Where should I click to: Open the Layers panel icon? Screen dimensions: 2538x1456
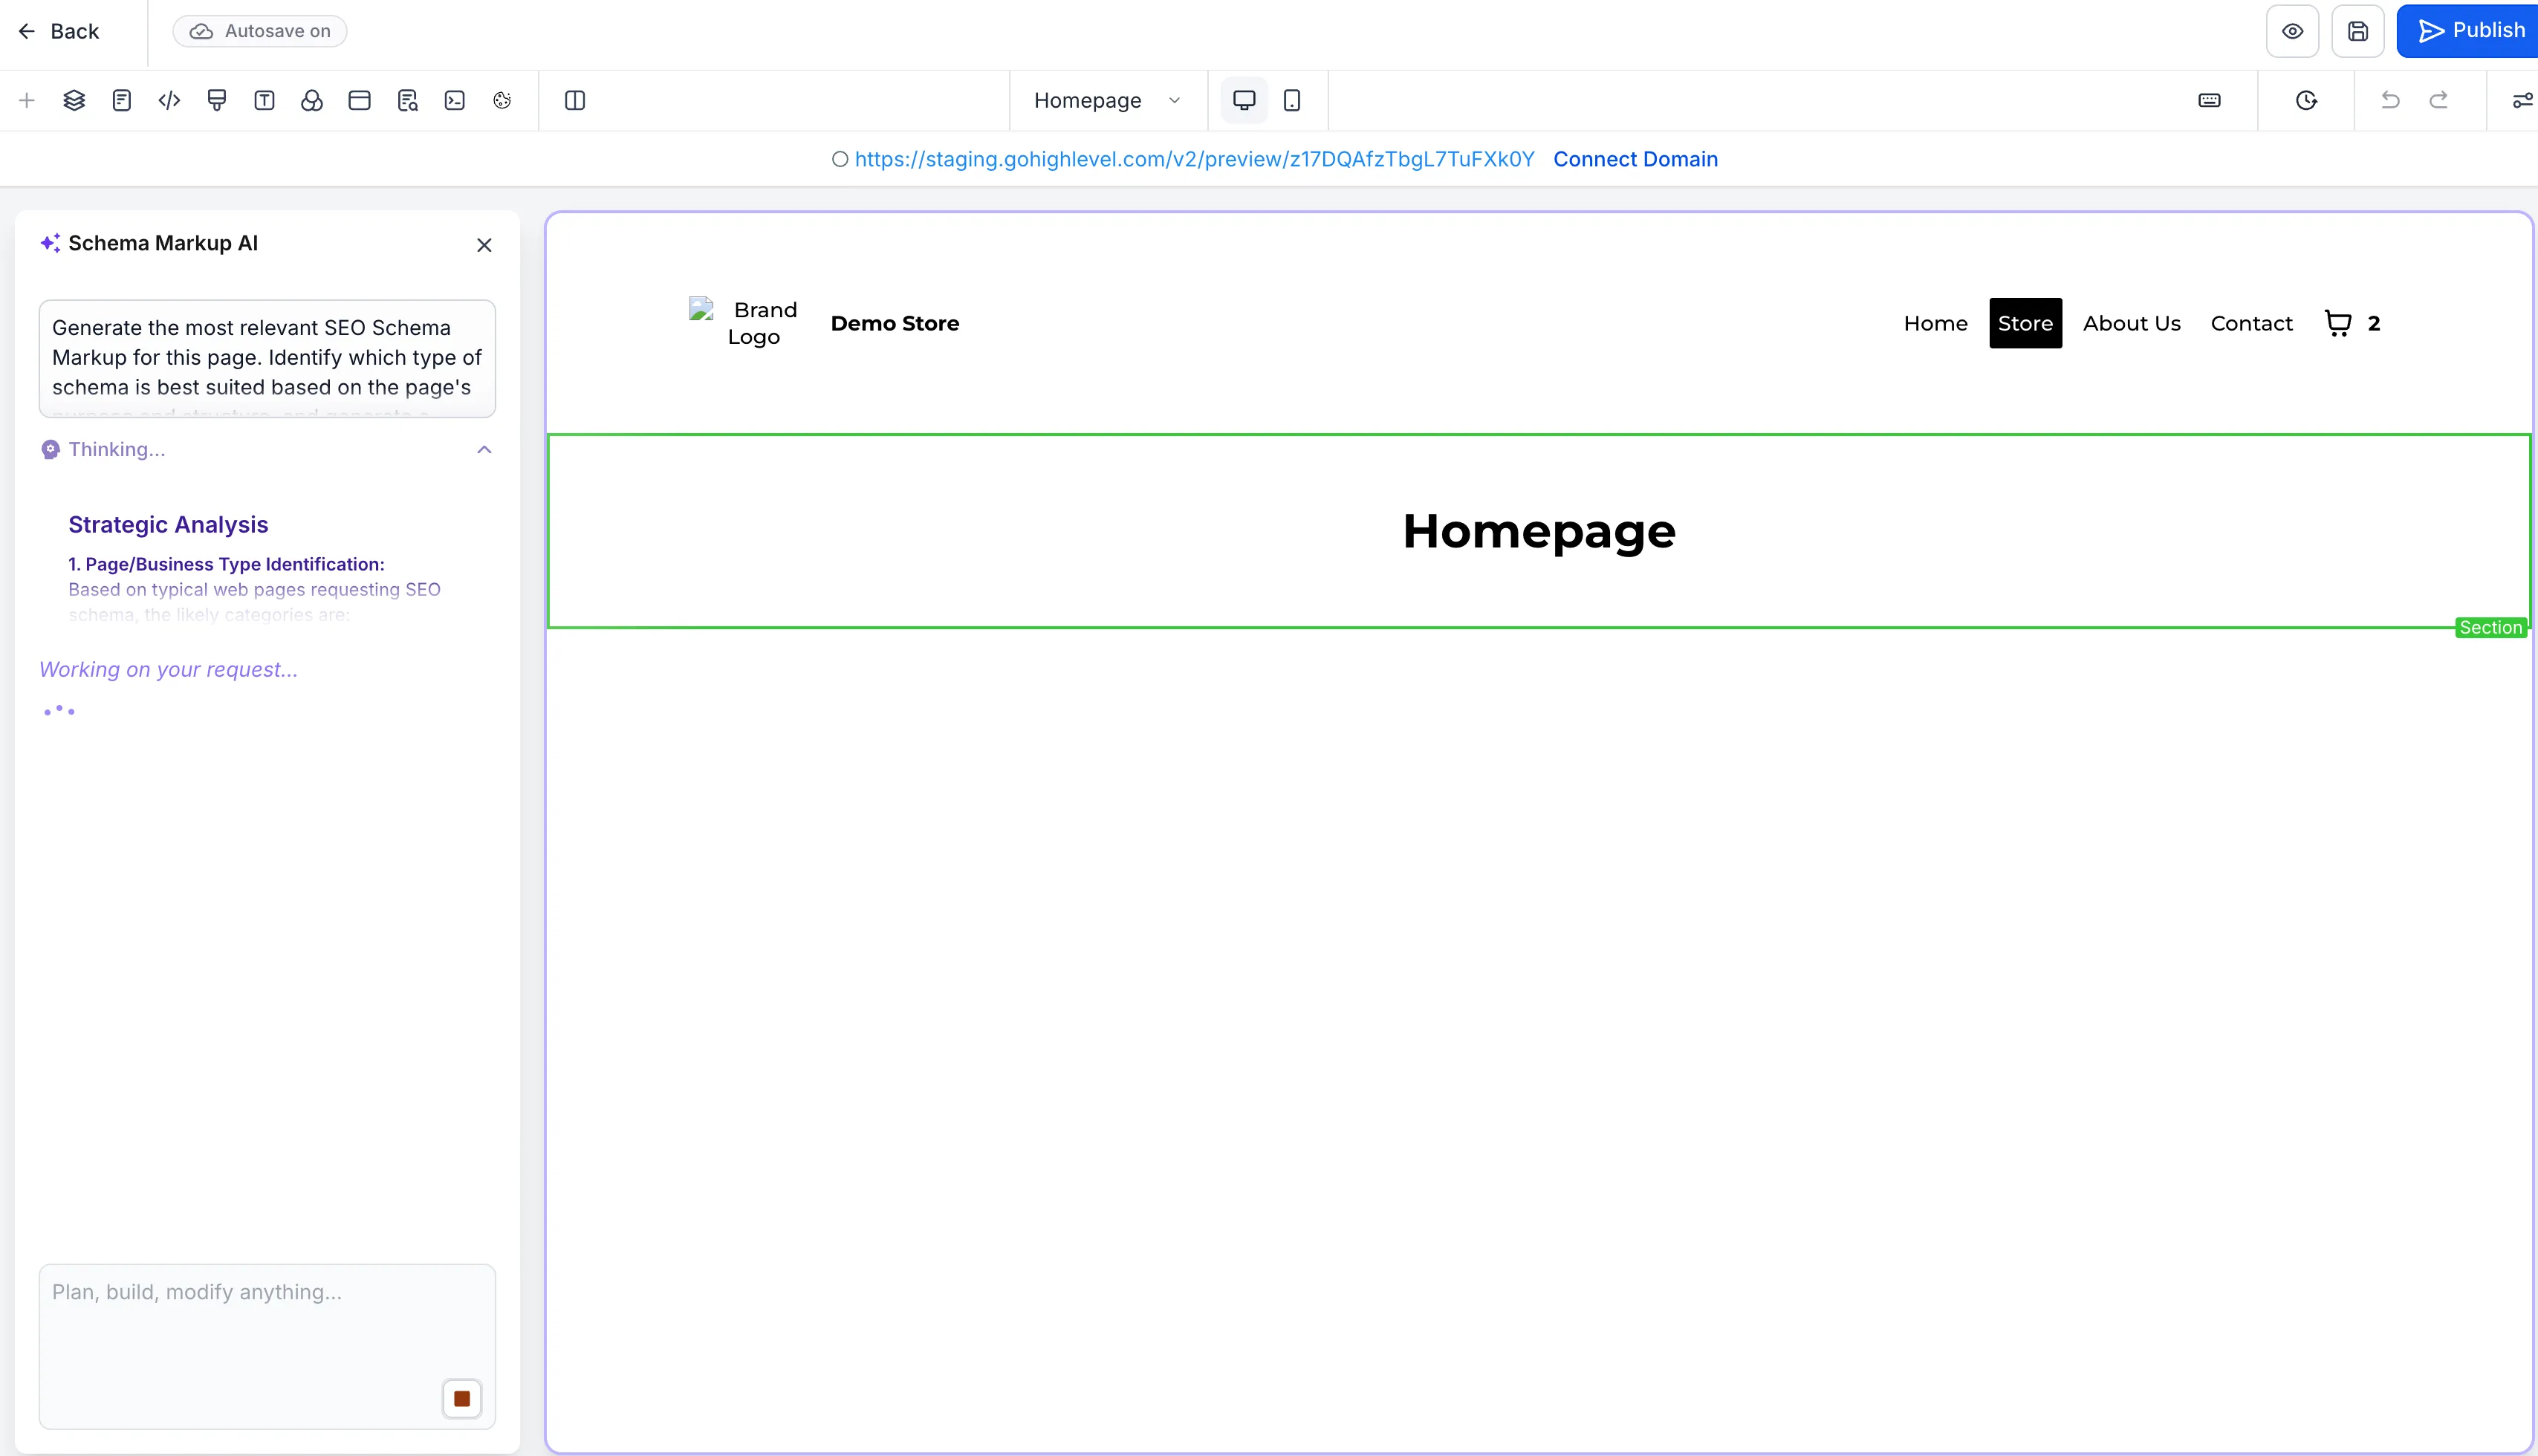73,100
